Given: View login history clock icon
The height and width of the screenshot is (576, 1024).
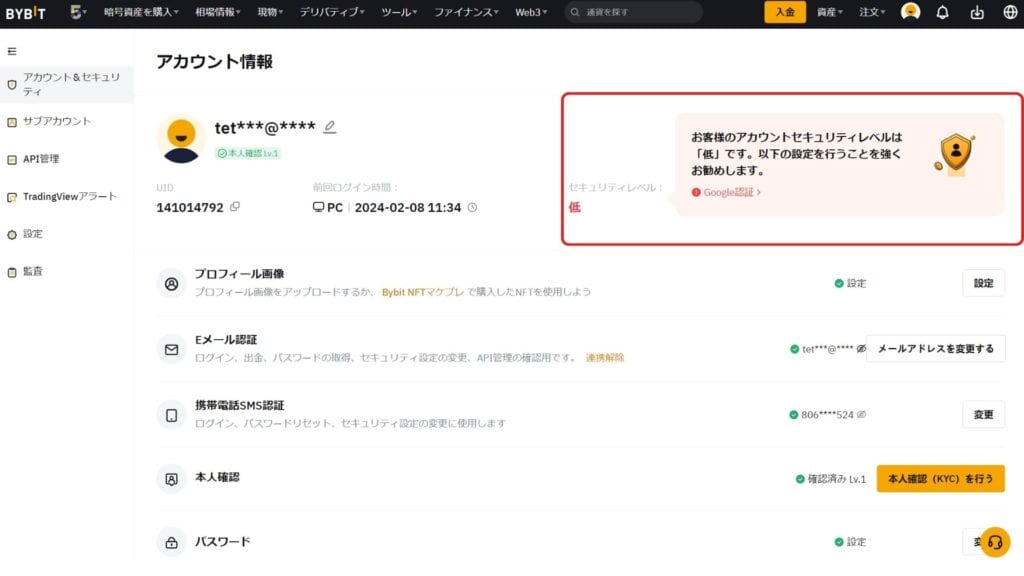Looking at the screenshot, I should [472, 208].
